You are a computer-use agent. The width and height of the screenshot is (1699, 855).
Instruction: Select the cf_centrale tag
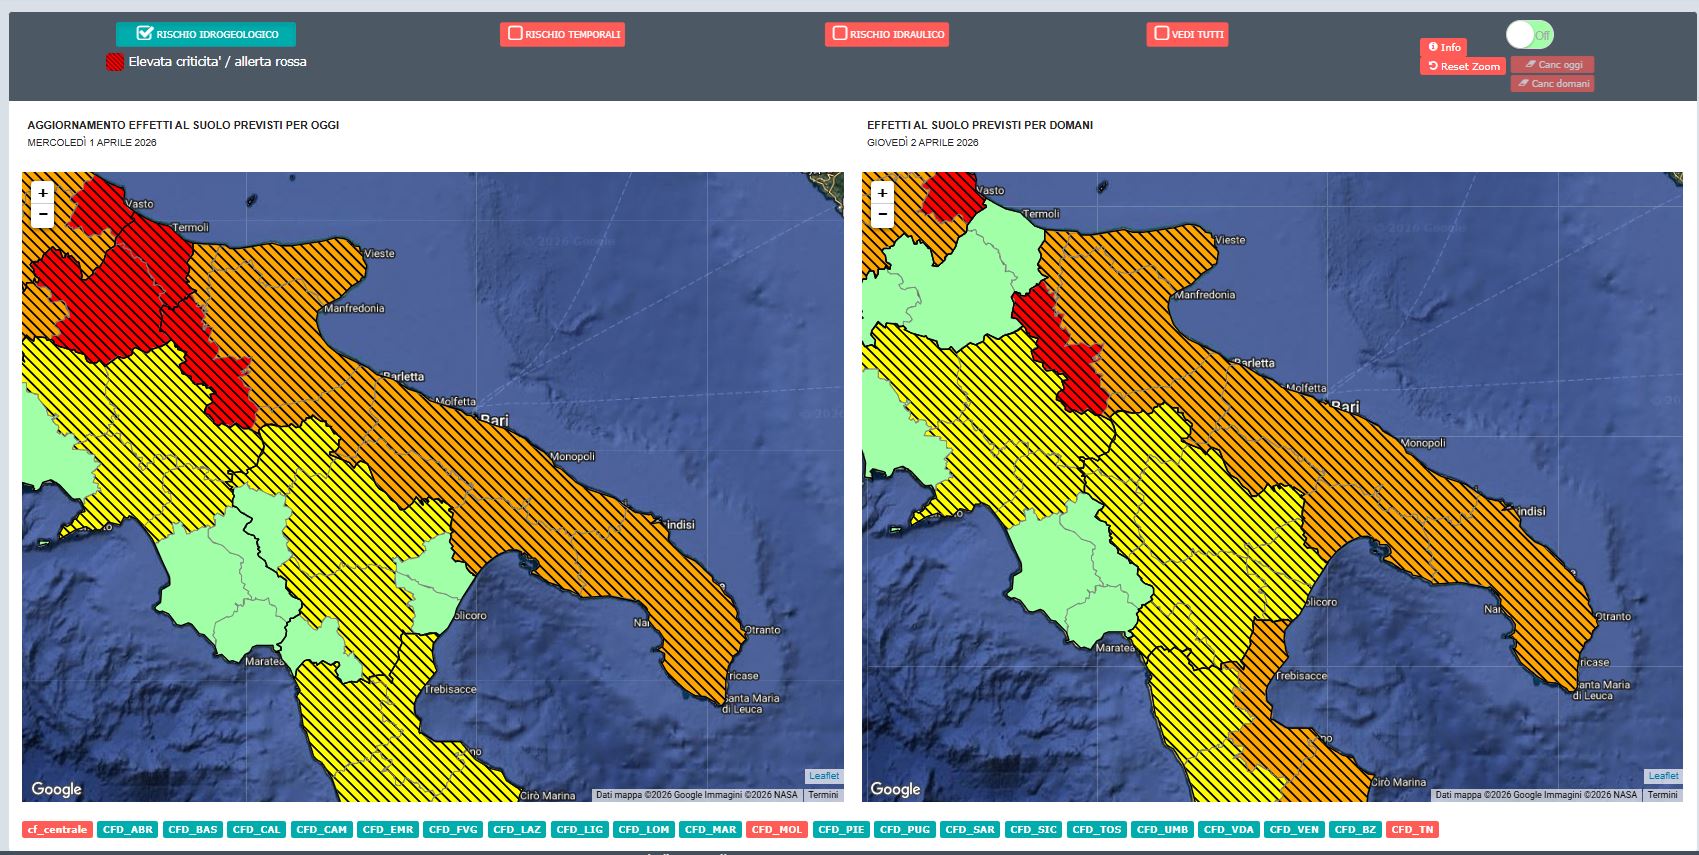click(57, 830)
